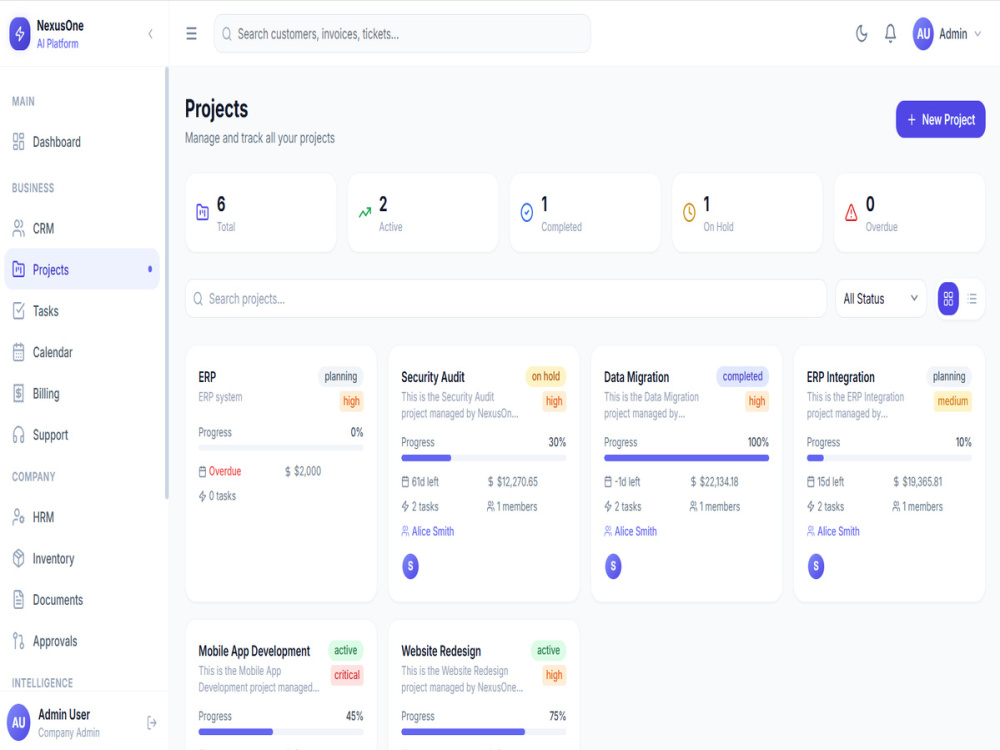The width and height of the screenshot is (1000, 750).
Task: Click Alice Smith on the Security Audit card
Action: 433,531
